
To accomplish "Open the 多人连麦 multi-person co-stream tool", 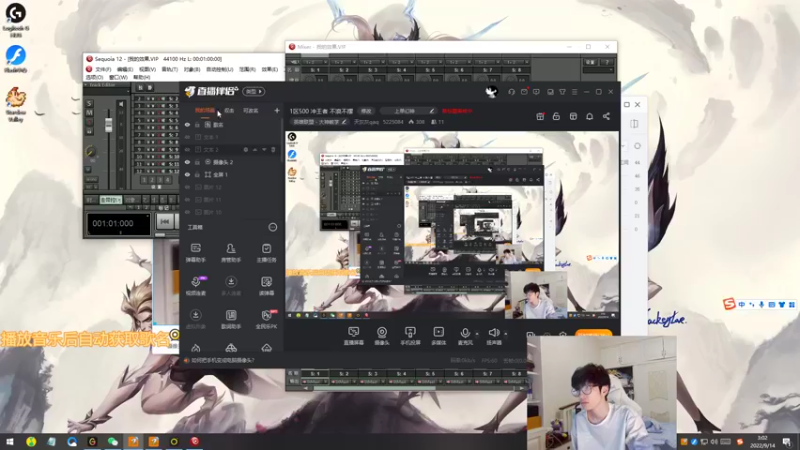I will click(231, 286).
